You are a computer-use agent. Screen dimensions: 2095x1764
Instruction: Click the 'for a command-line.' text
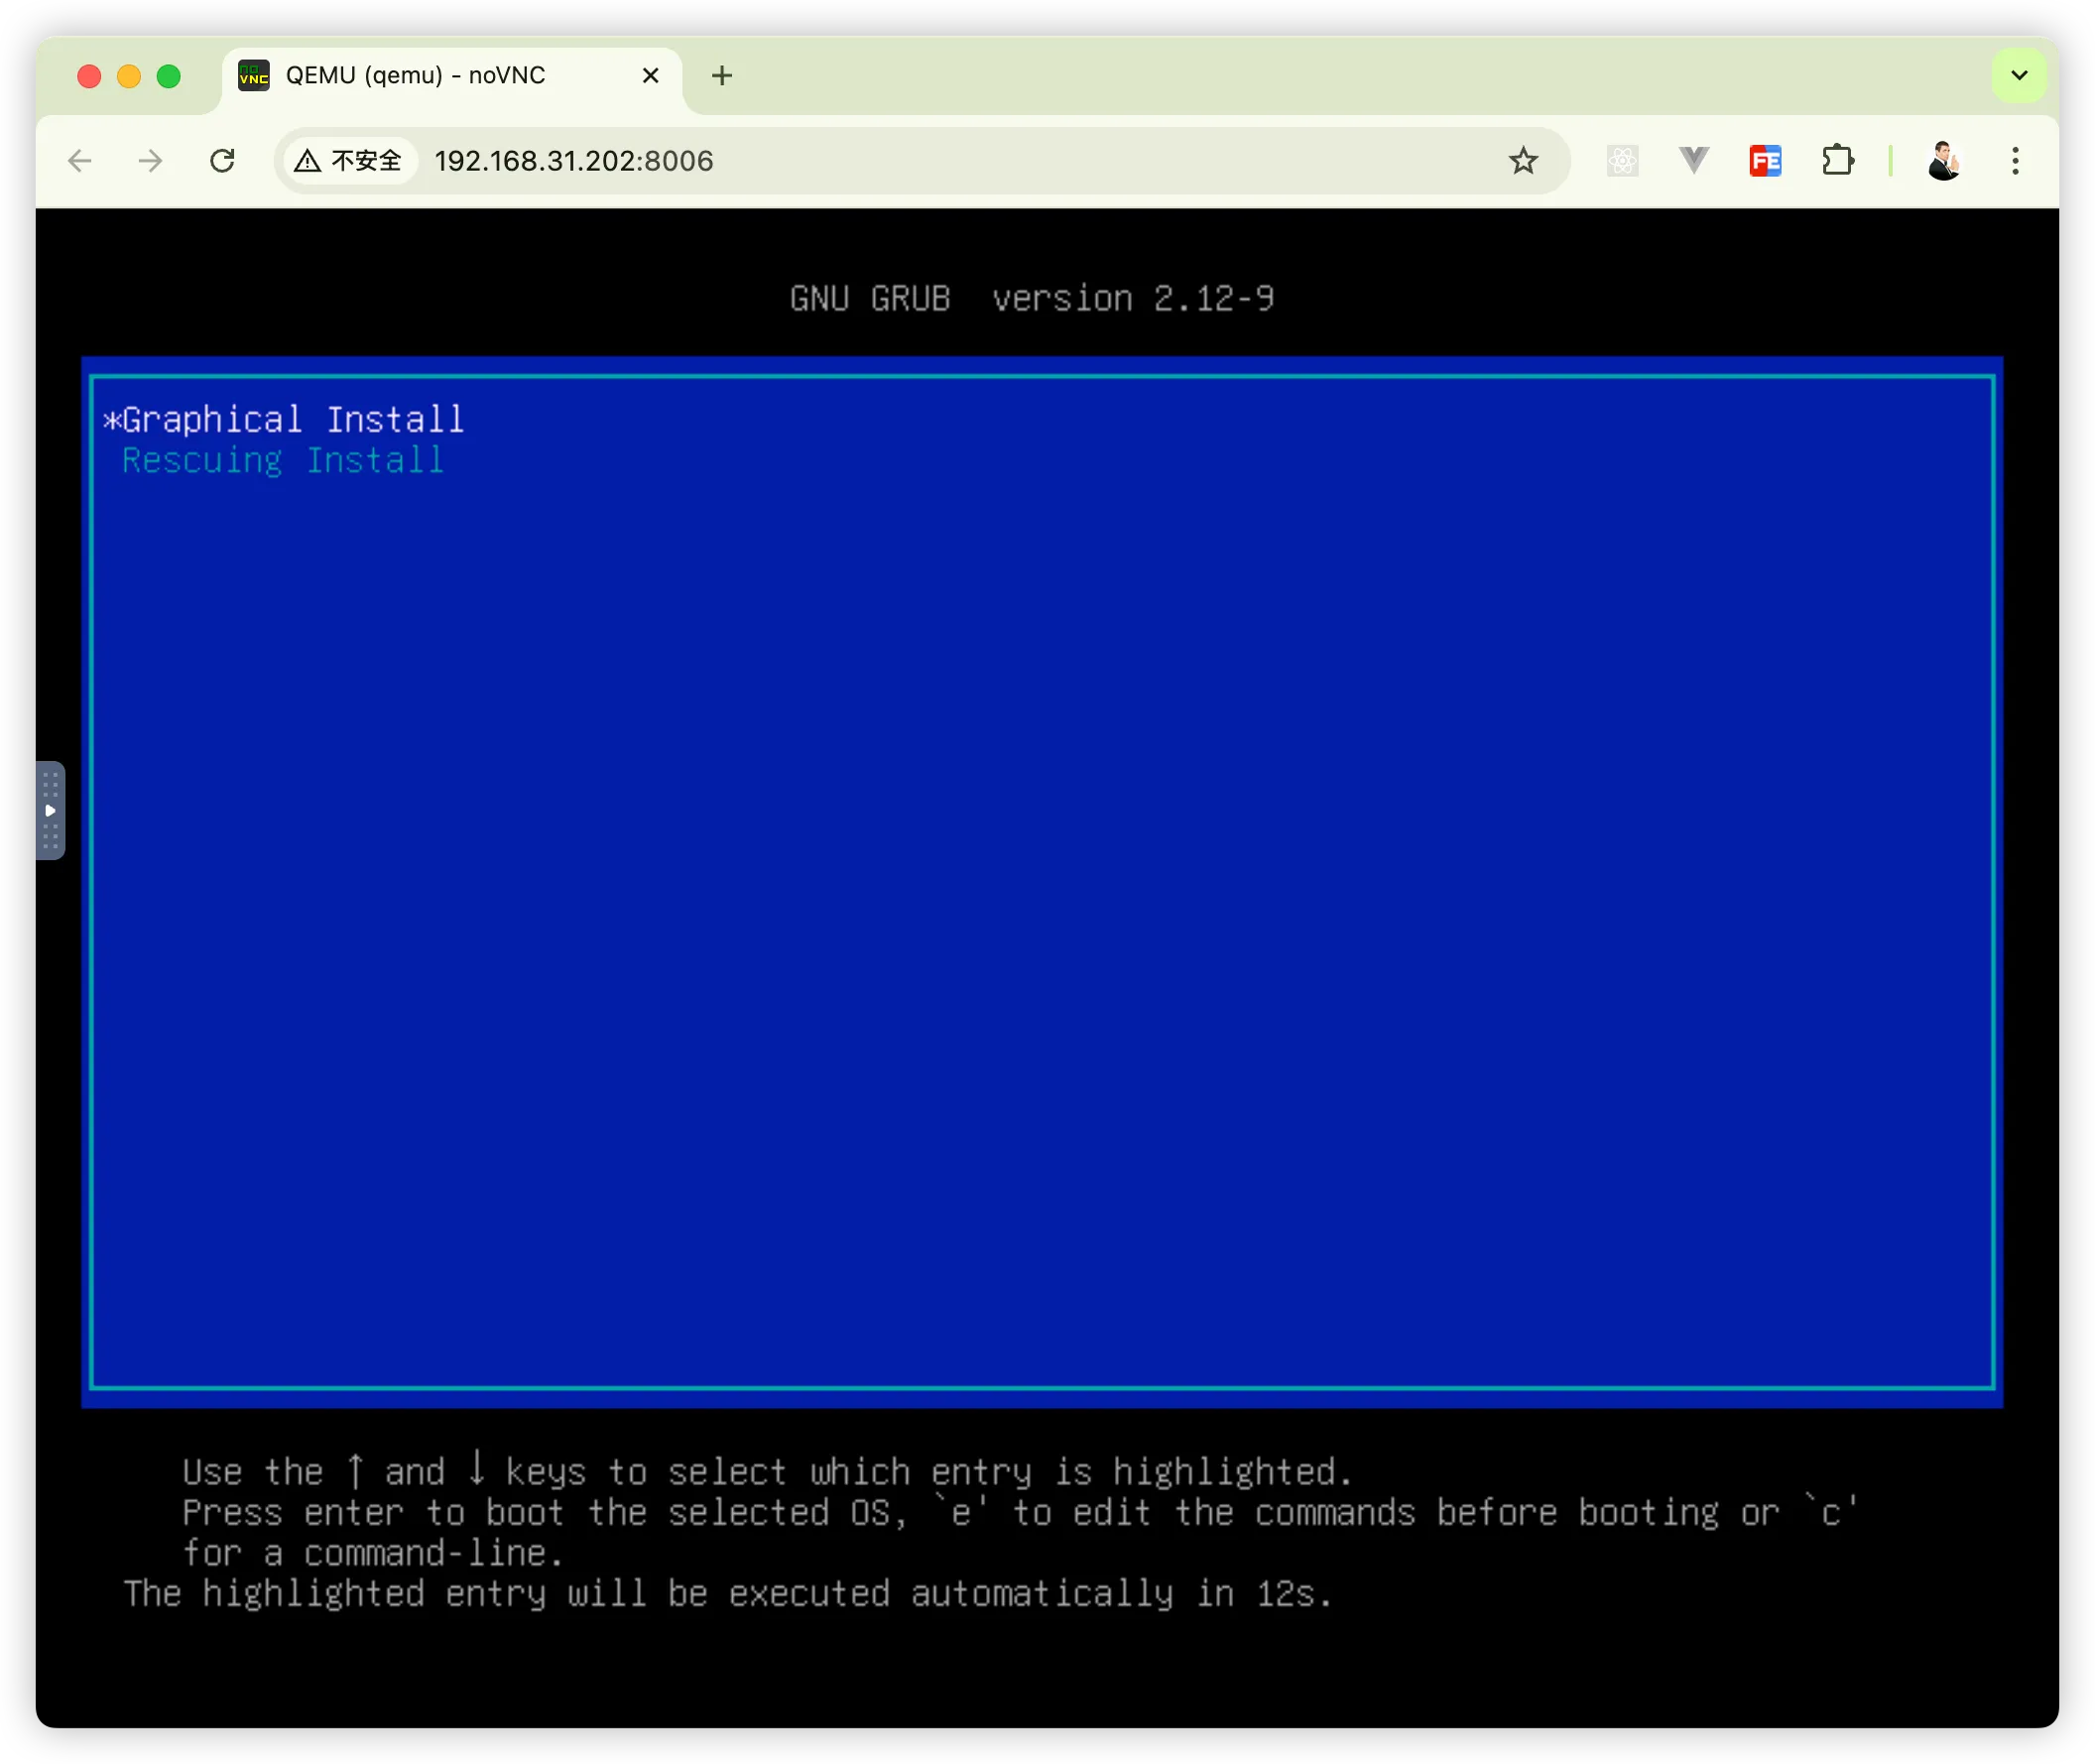(x=373, y=1553)
